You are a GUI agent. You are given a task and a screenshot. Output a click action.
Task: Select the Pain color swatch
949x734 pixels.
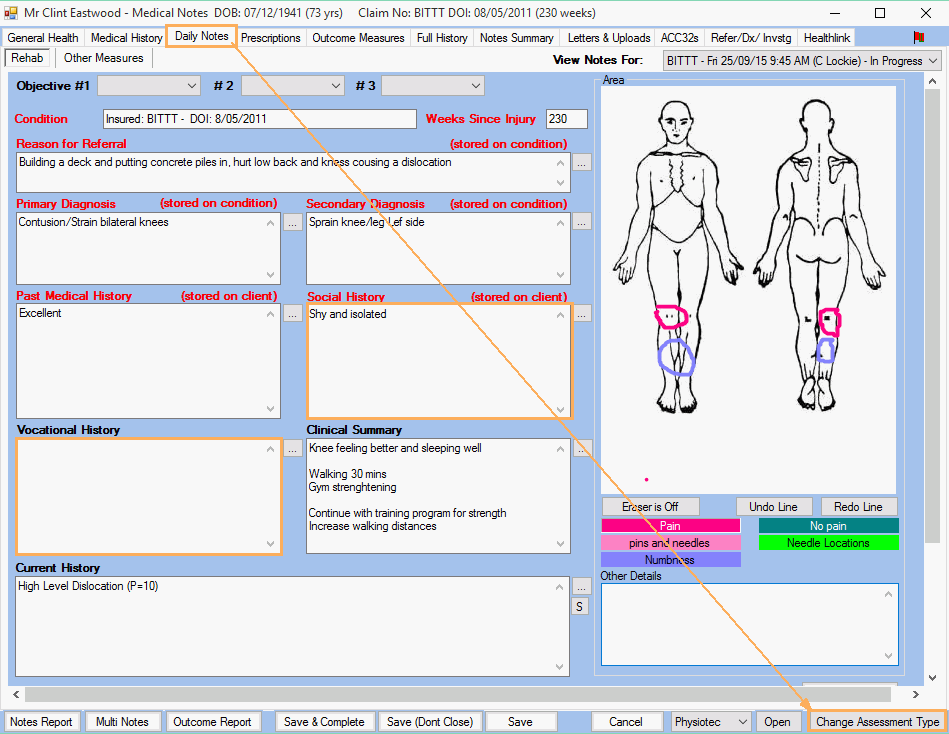pos(670,526)
